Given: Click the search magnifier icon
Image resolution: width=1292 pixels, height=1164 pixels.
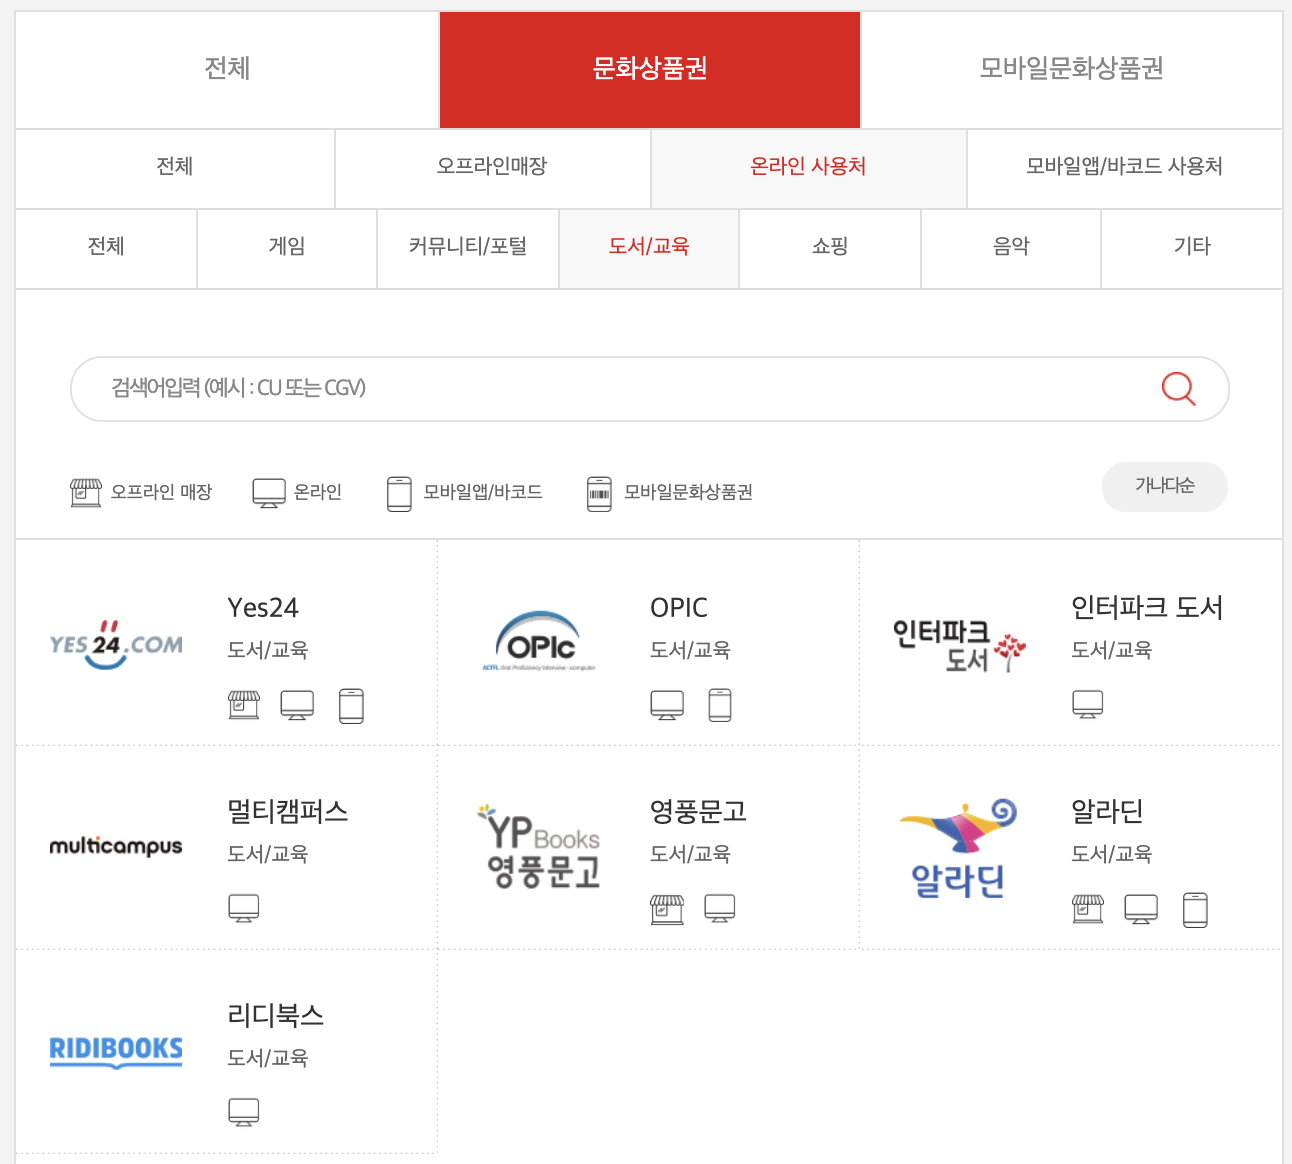Looking at the screenshot, I should tap(1179, 389).
